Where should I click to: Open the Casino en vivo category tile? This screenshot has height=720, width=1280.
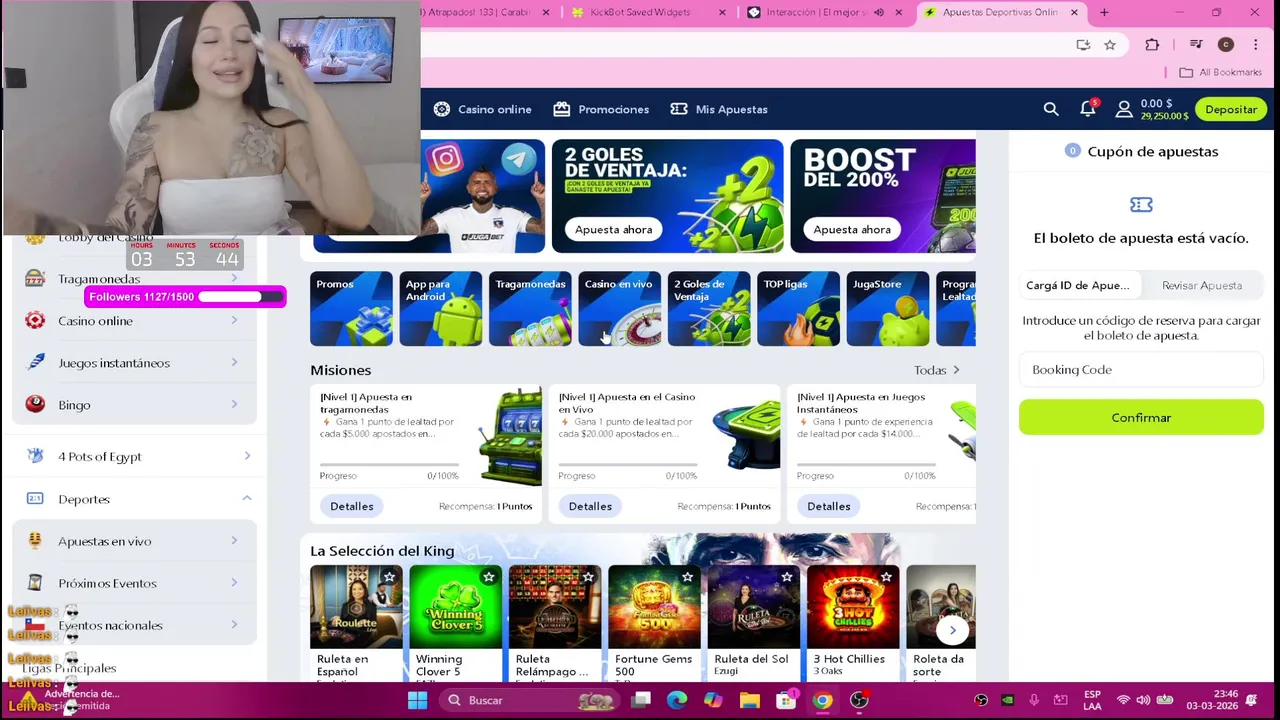(x=620, y=309)
